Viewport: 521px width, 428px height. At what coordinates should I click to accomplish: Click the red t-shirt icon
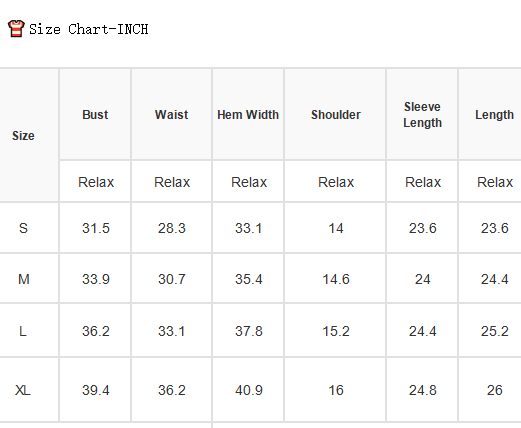click(x=16, y=29)
